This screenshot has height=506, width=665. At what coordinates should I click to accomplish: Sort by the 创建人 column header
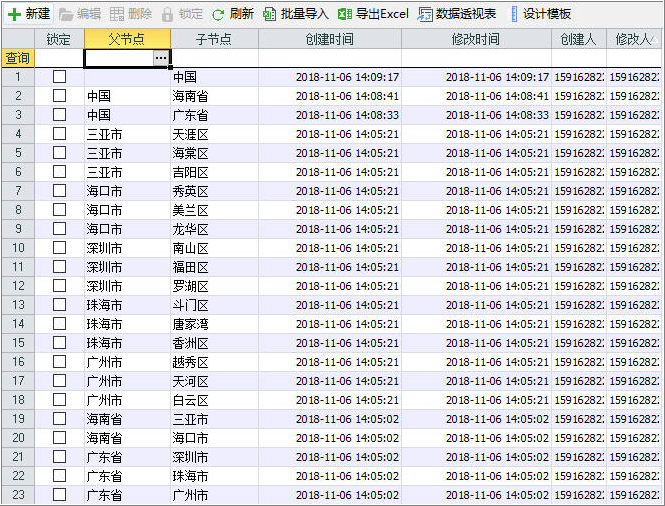pyautogui.click(x=578, y=39)
